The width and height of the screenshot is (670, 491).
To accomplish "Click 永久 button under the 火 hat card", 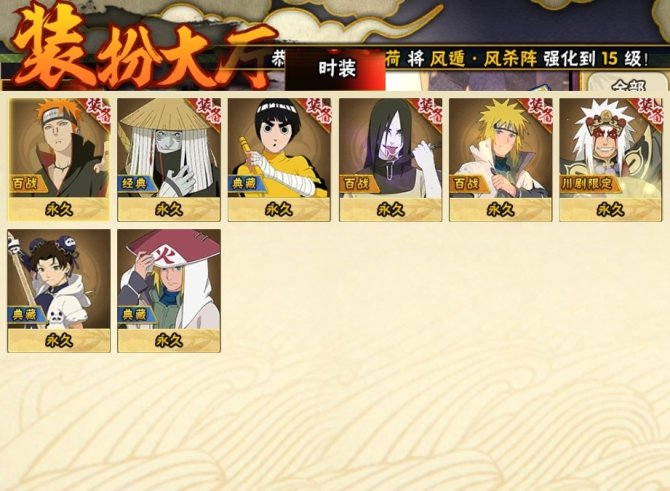I will (x=169, y=341).
